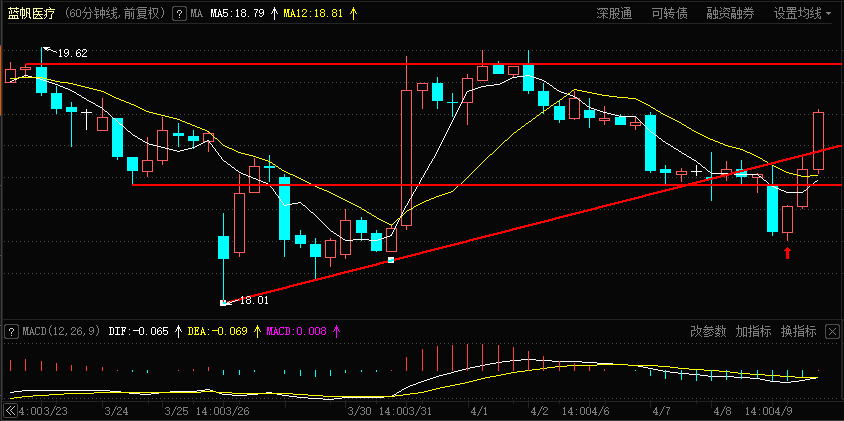Click 改参数 to change MACD parameters

(x=708, y=331)
